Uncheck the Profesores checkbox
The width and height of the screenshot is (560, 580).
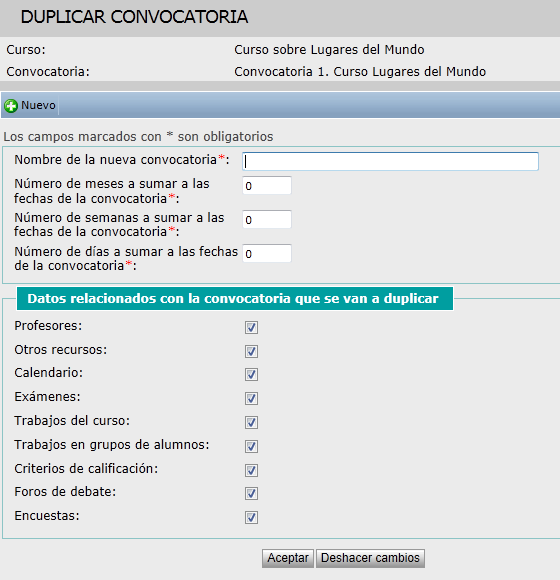(x=251, y=327)
